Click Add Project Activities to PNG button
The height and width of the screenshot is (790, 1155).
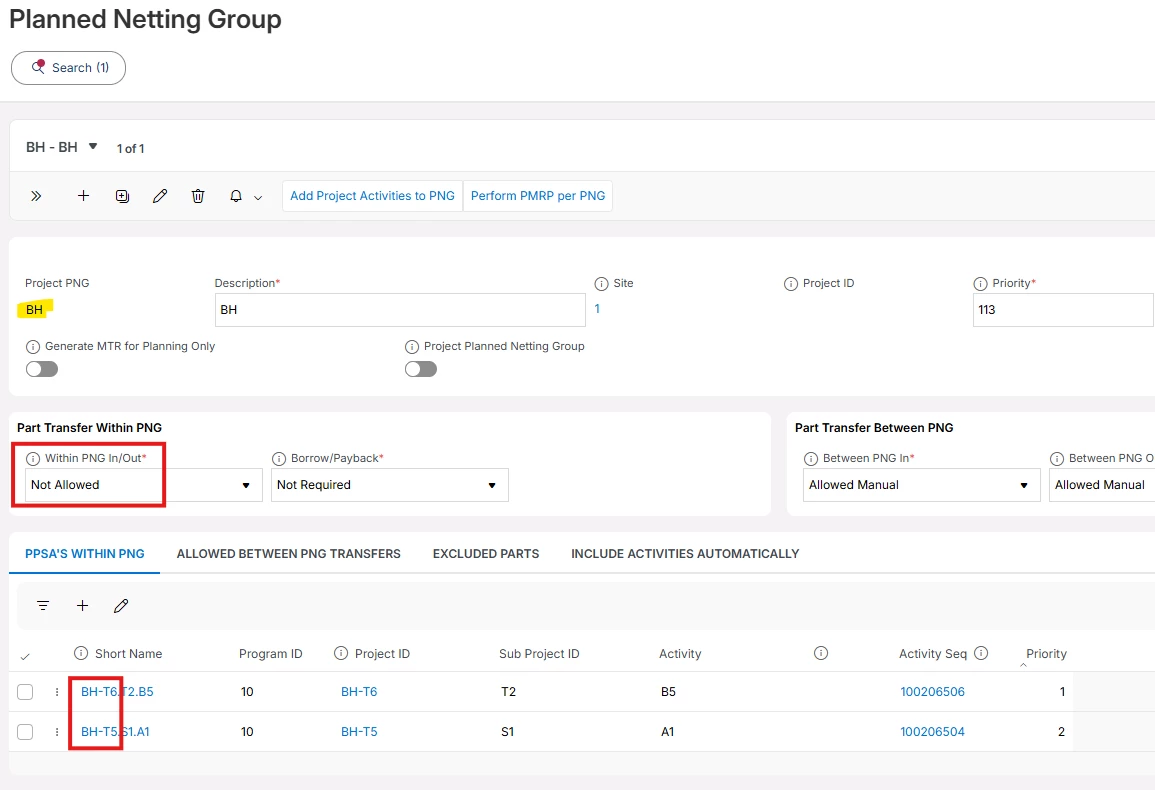click(373, 196)
